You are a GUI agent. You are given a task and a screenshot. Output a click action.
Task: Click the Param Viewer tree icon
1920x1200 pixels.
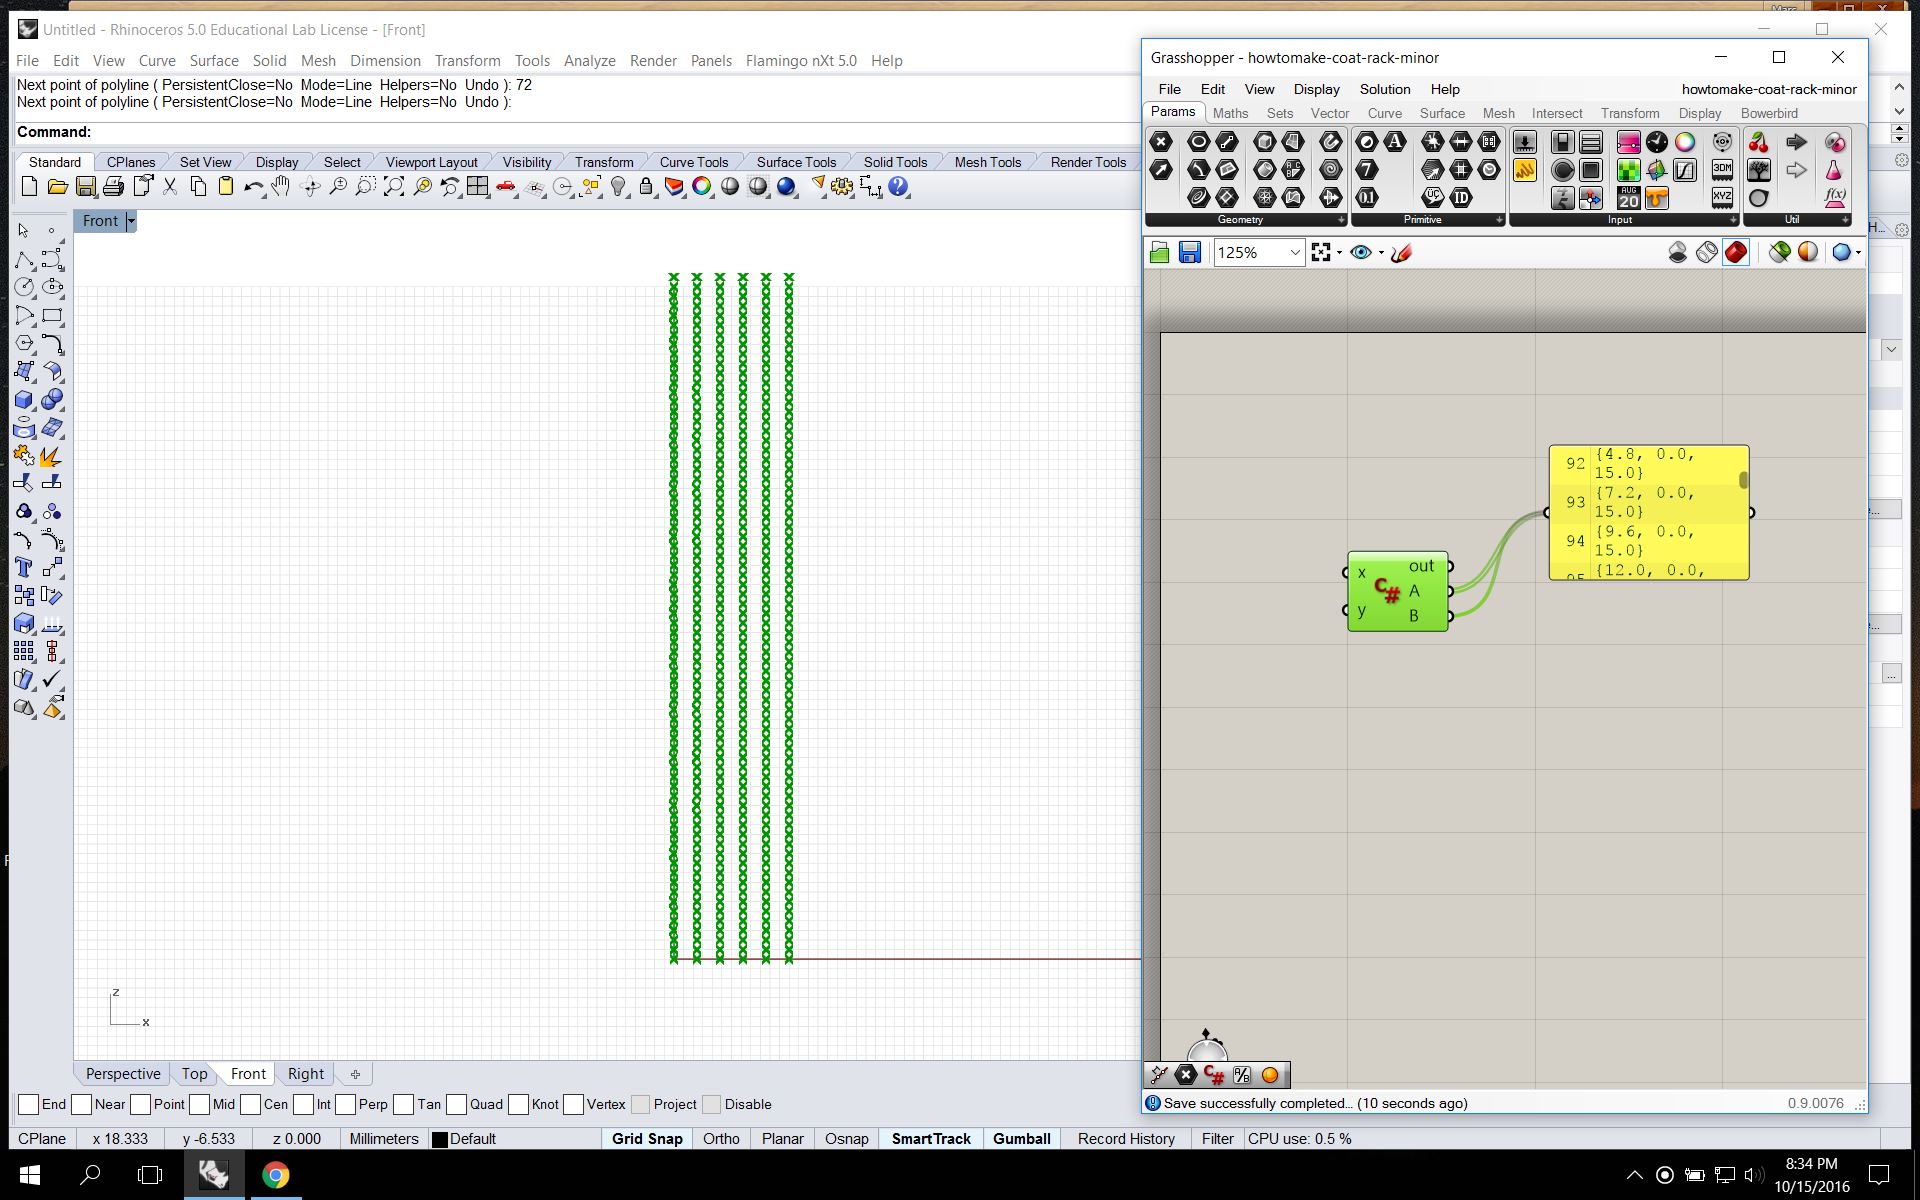(x=1758, y=170)
